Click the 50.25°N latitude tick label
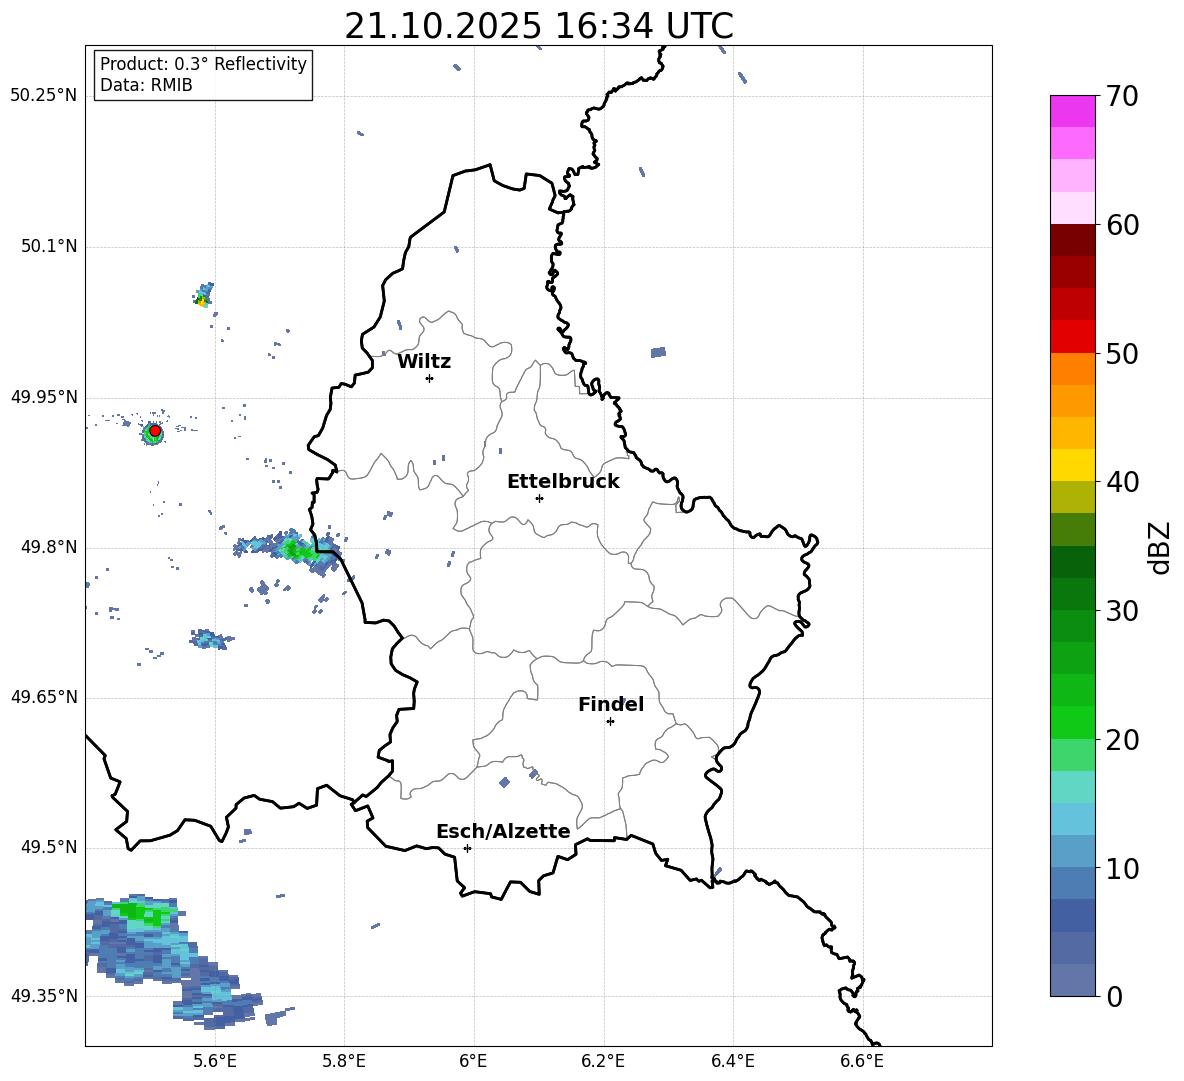Screen dimensions: 1184x1081 pyautogui.click(x=44, y=96)
